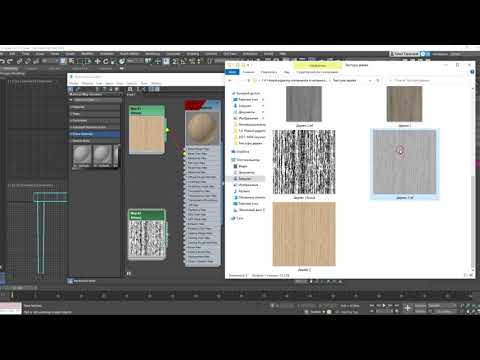Toggle the 2.5D Snaps button

coord(175,61)
